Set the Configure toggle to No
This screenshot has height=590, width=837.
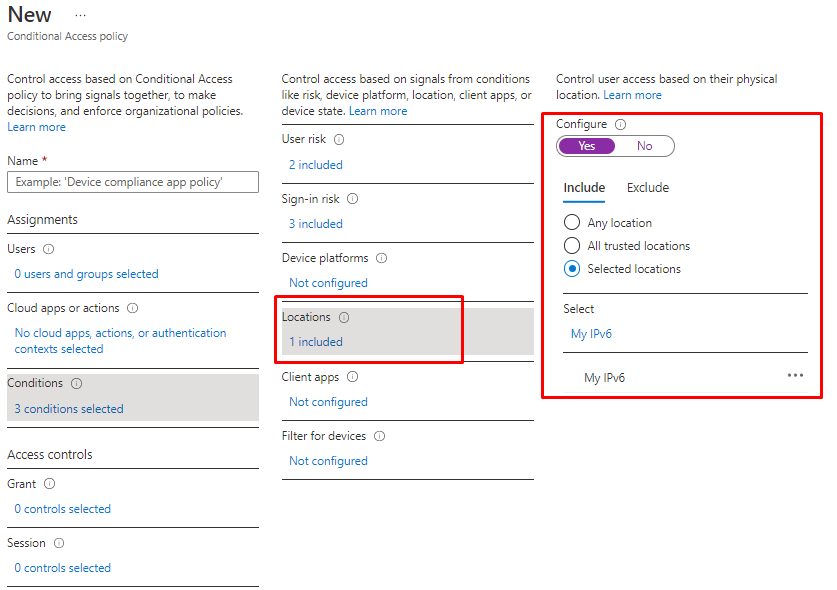[645, 146]
